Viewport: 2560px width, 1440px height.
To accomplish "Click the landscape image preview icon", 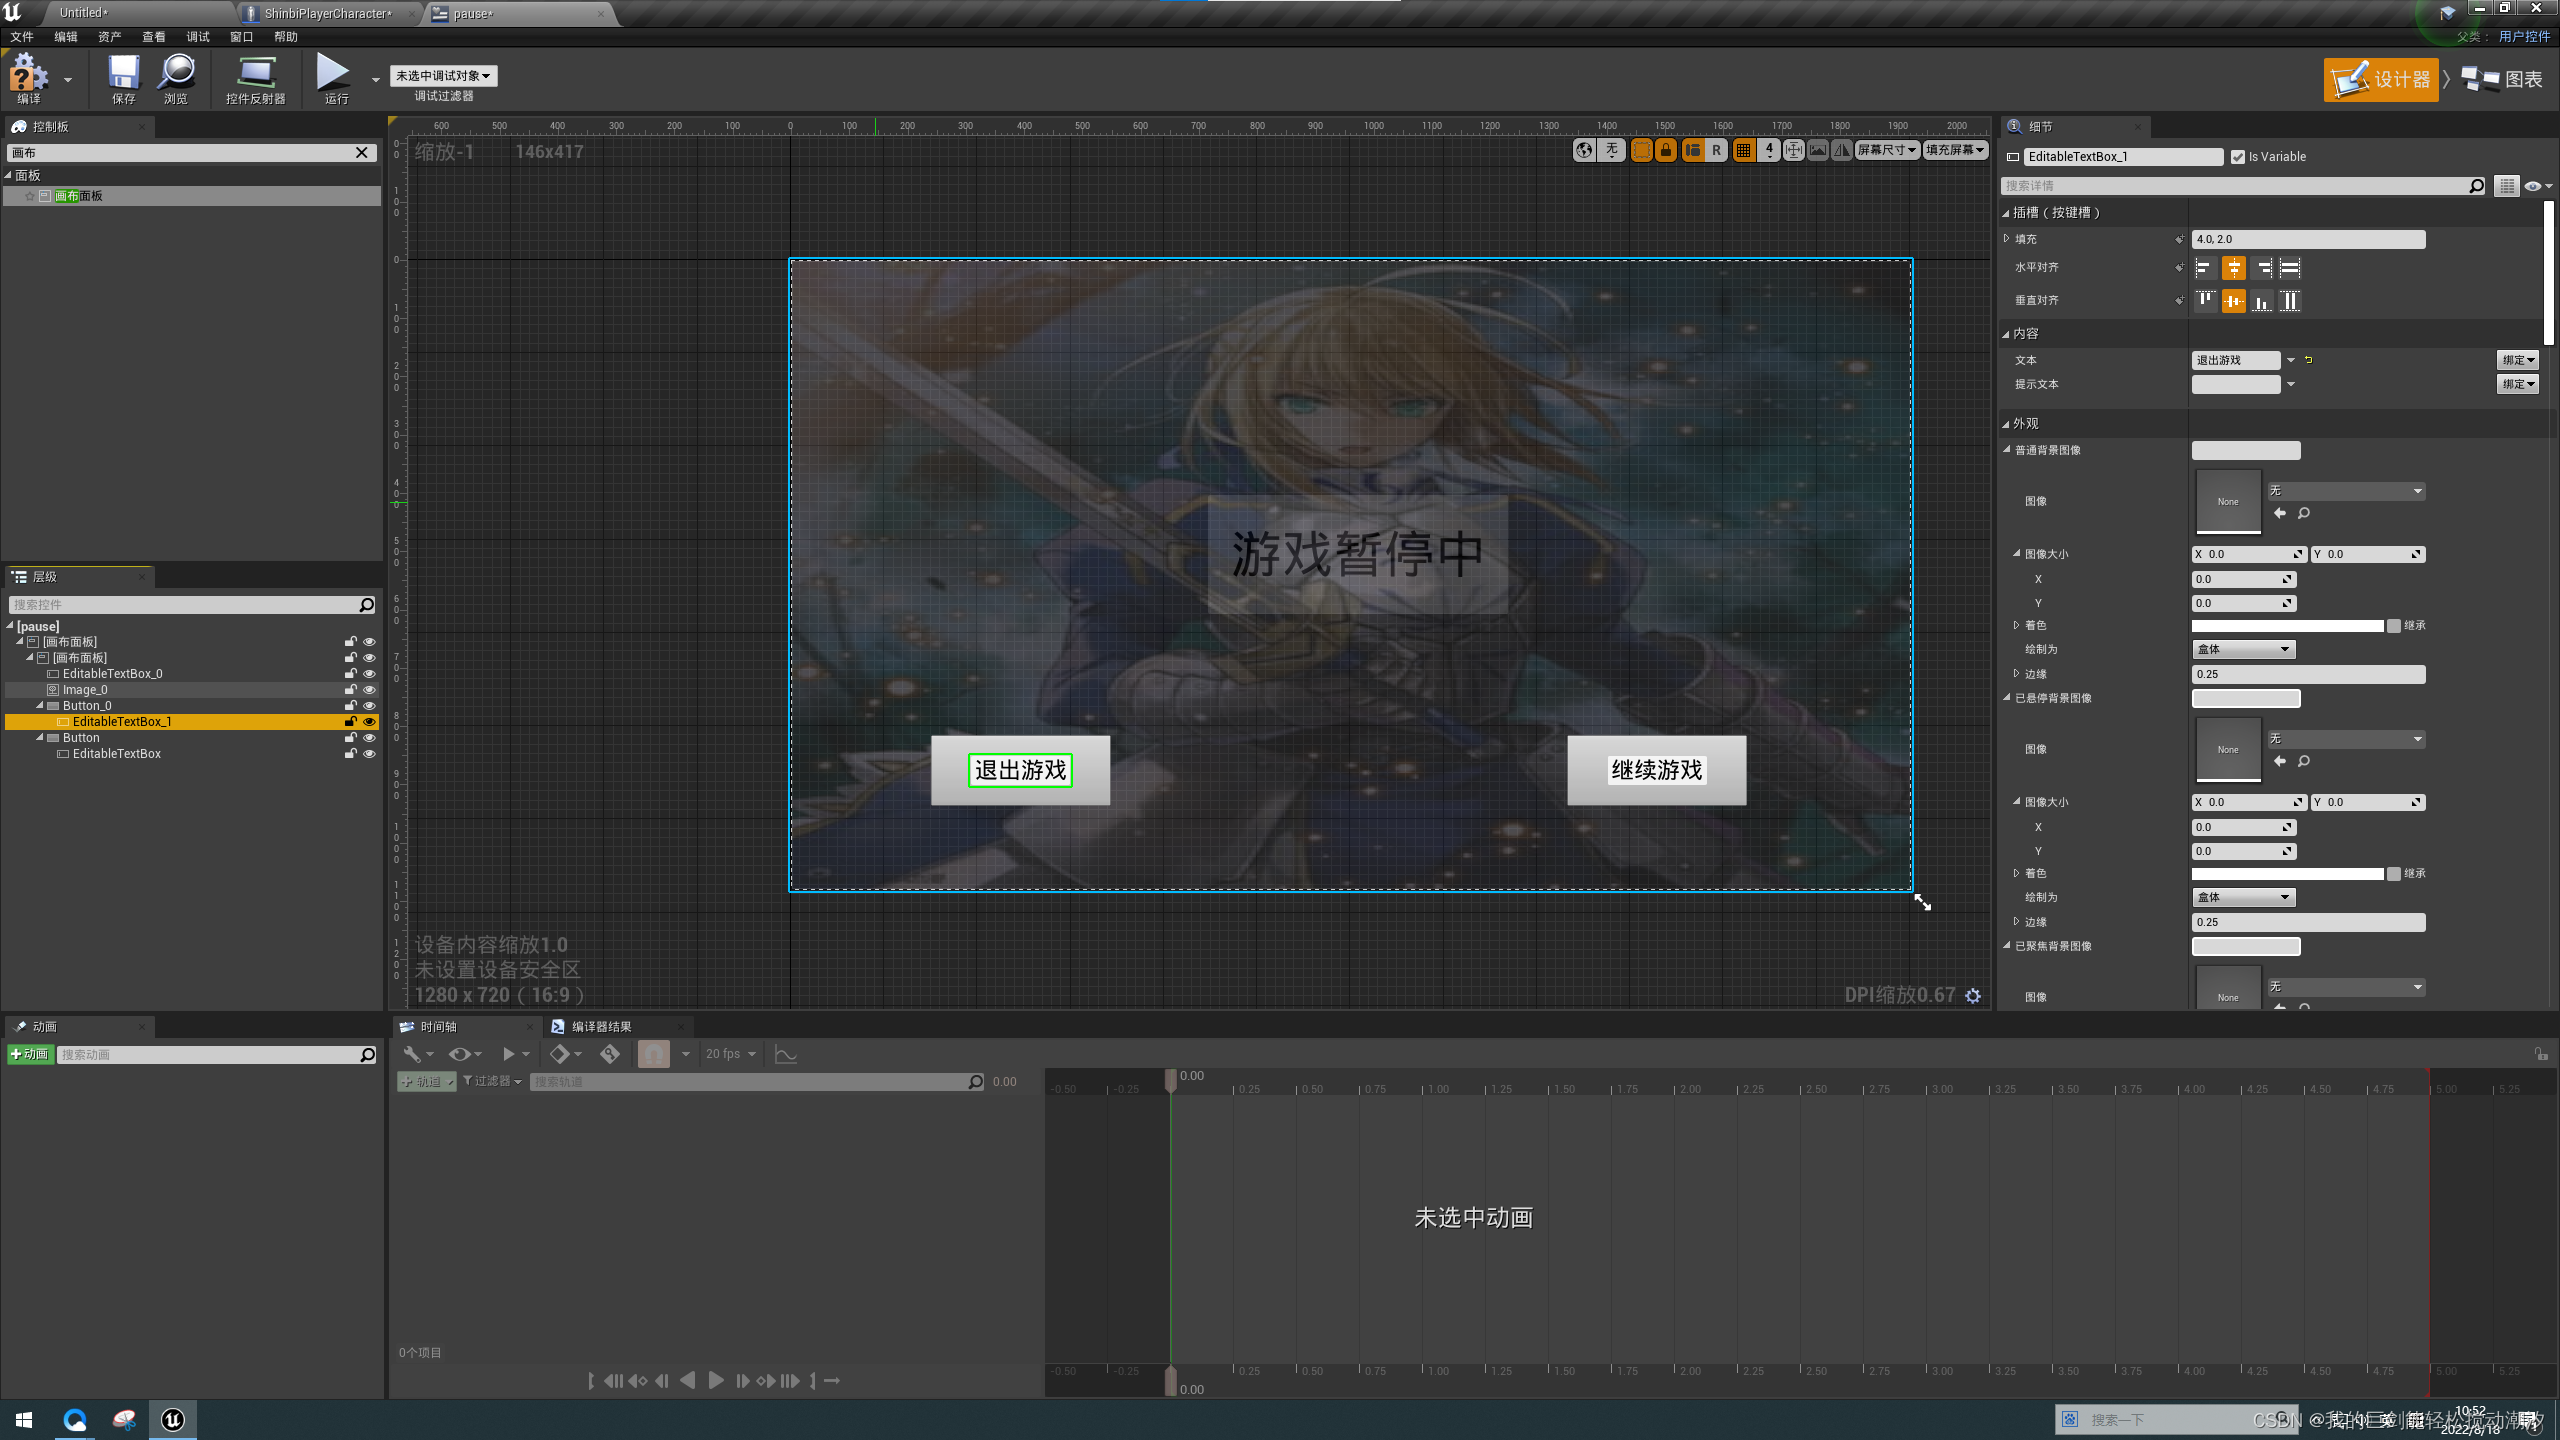I will 1818,150.
